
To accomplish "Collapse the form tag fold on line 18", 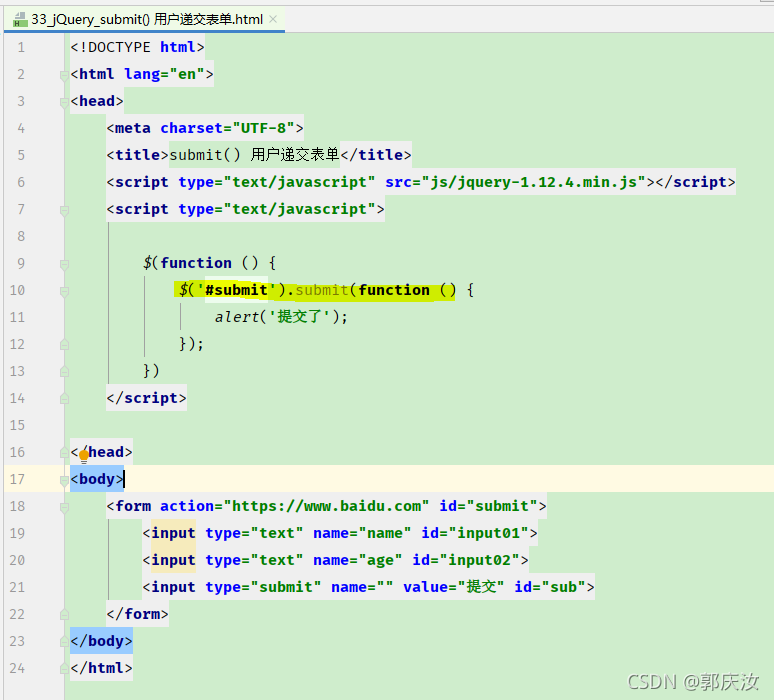I will click(x=64, y=507).
